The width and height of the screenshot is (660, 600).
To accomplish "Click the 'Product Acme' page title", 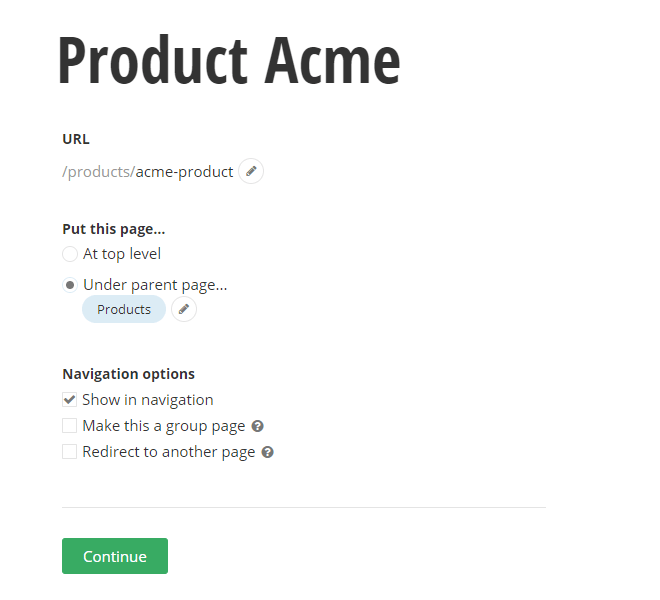I will pyautogui.click(x=229, y=61).
